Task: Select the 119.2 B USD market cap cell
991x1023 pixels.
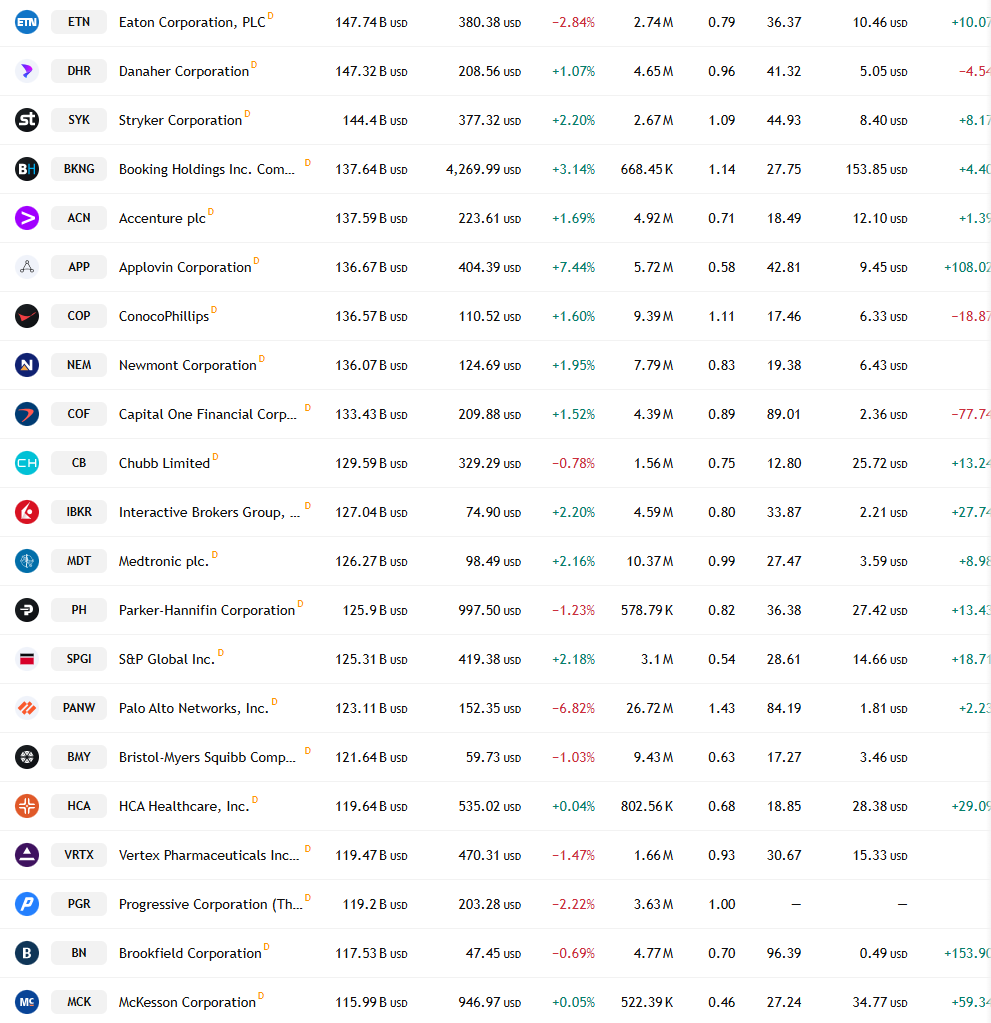Action: 375,904
